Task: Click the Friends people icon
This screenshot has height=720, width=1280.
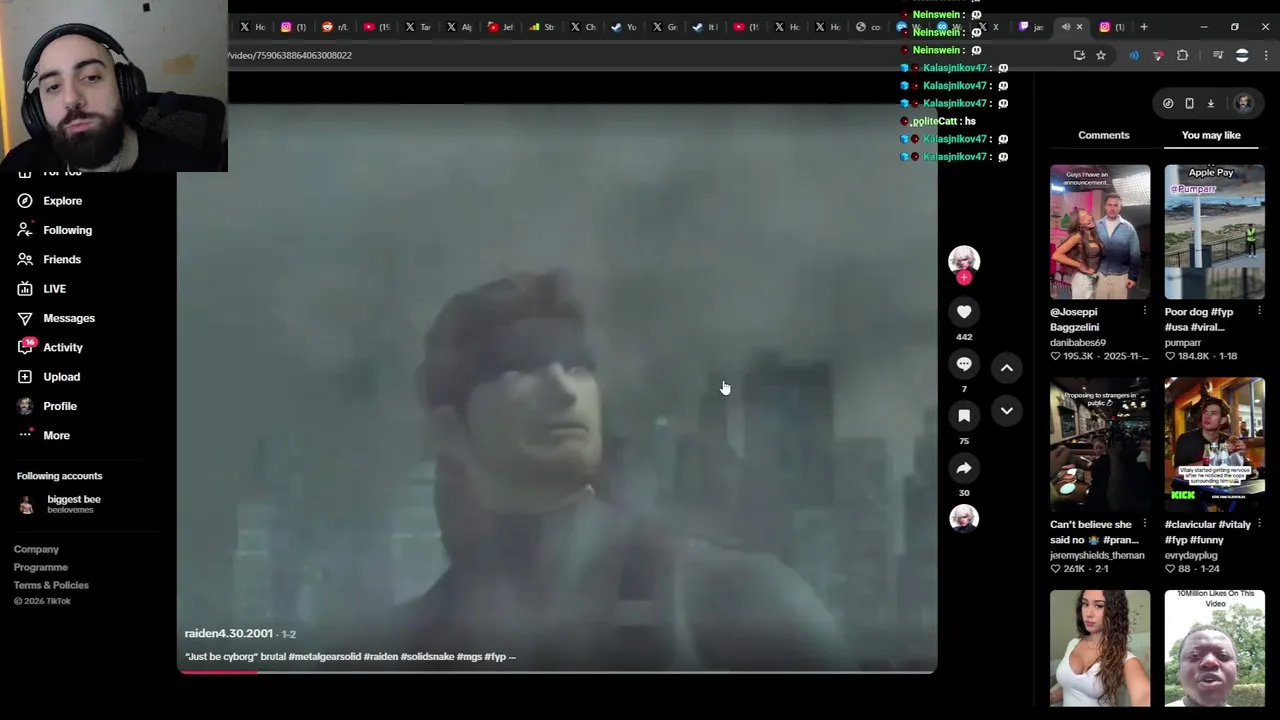Action: click(x=25, y=259)
